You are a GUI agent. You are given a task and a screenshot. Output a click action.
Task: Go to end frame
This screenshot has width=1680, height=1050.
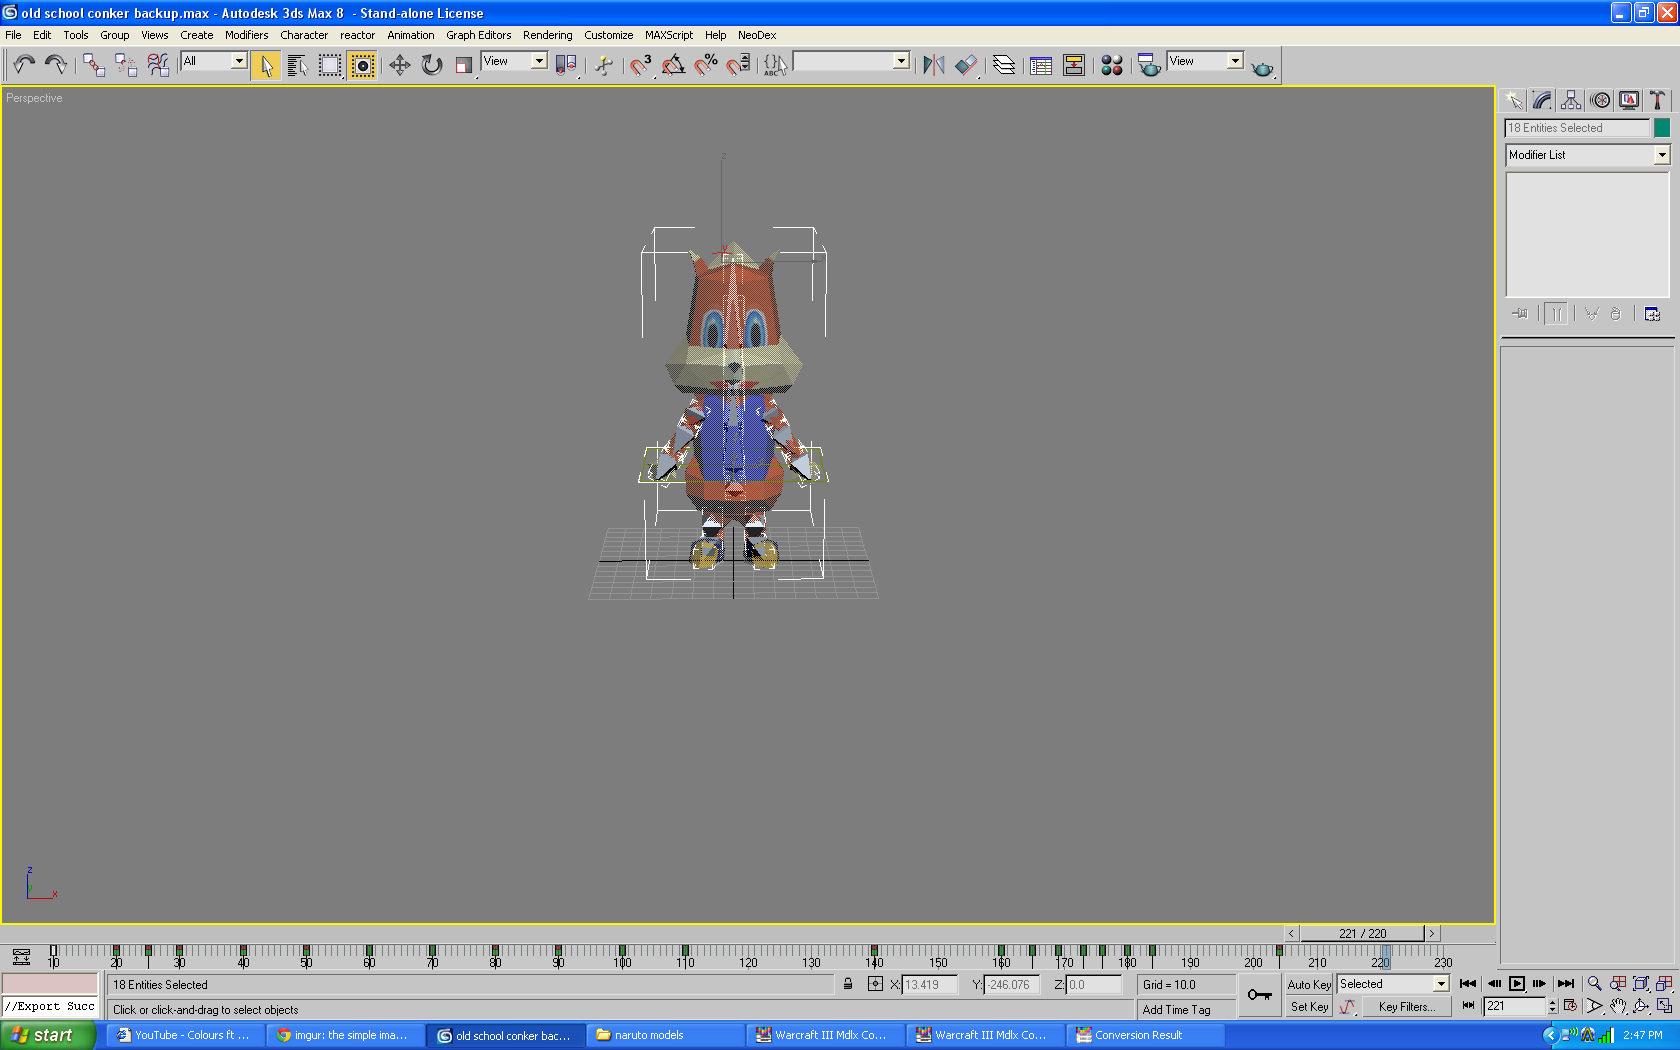pyautogui.click(x=1566, y=984)
